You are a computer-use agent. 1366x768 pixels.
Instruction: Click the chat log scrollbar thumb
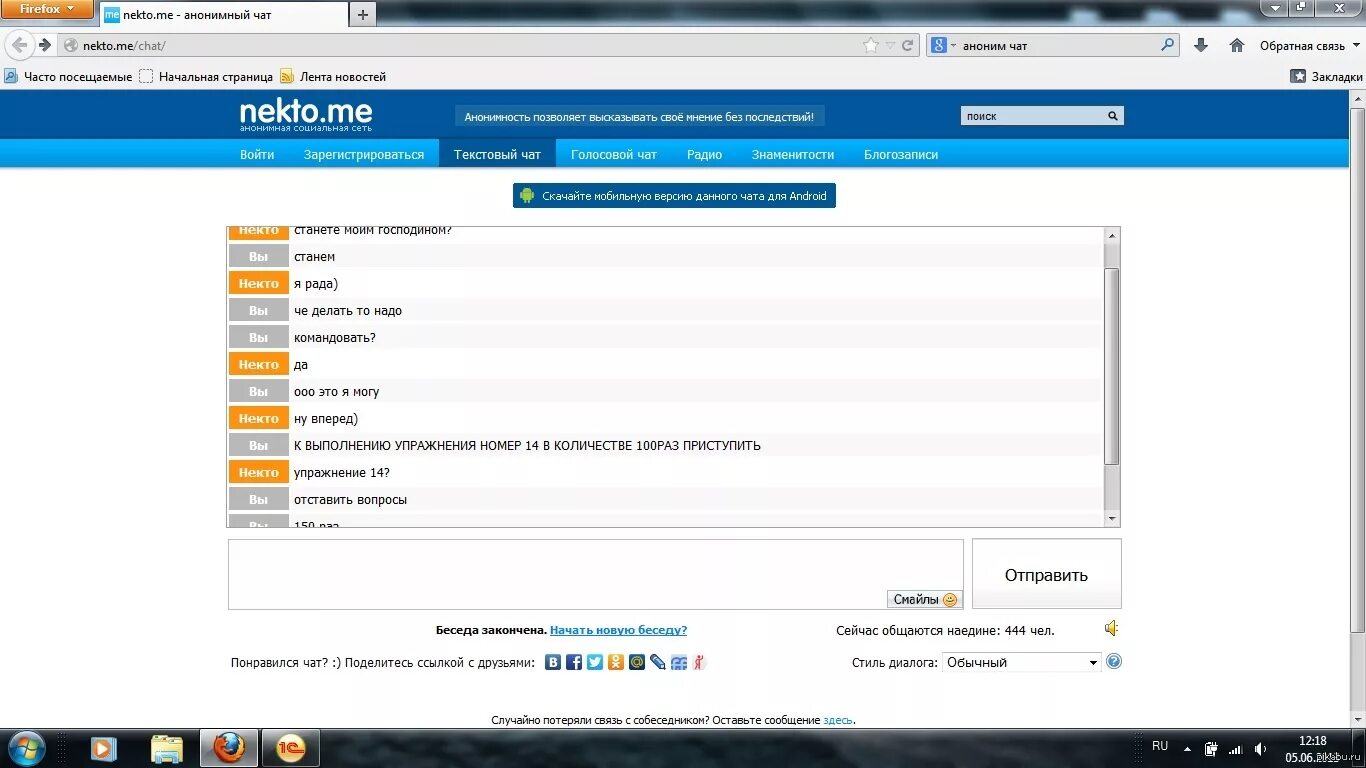click(x=1111, y=365)
